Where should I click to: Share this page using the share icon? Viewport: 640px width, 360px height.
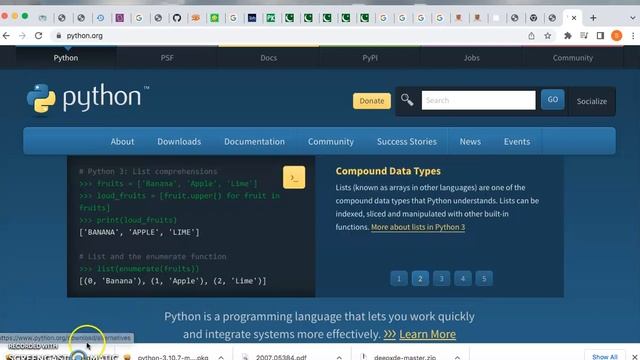coord(531,36)
